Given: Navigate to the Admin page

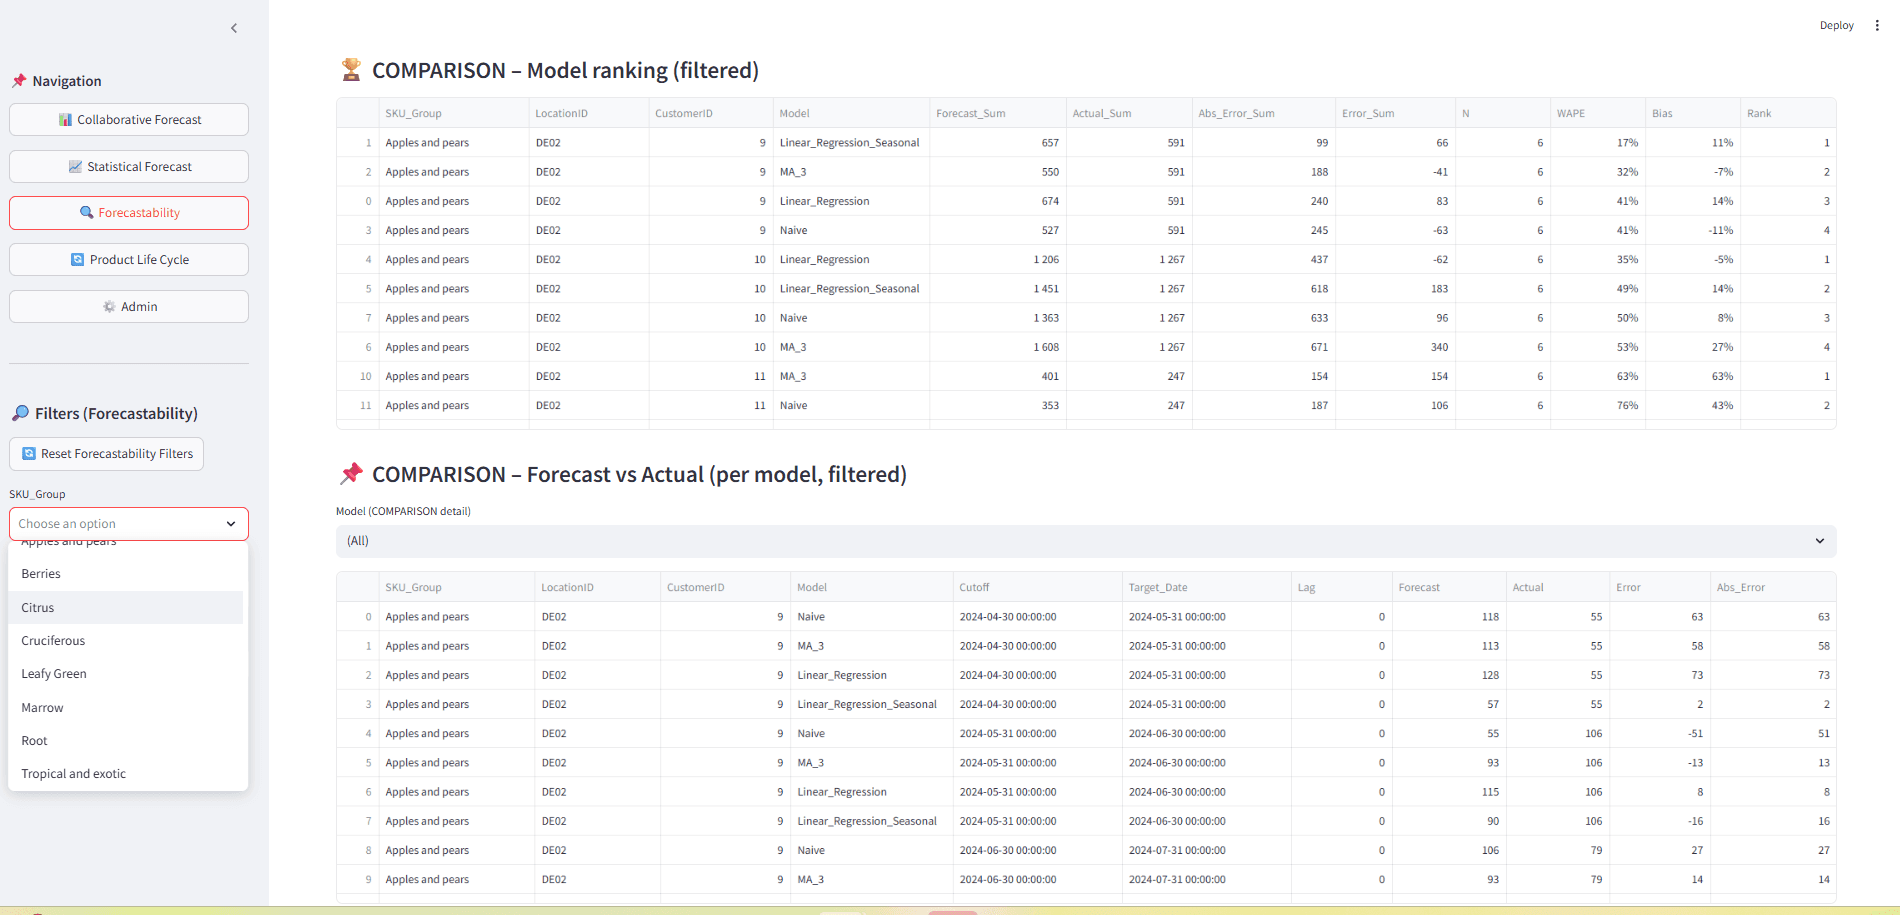Looking at the screenshot, I should pyautogui.click(x=128, y=306).
